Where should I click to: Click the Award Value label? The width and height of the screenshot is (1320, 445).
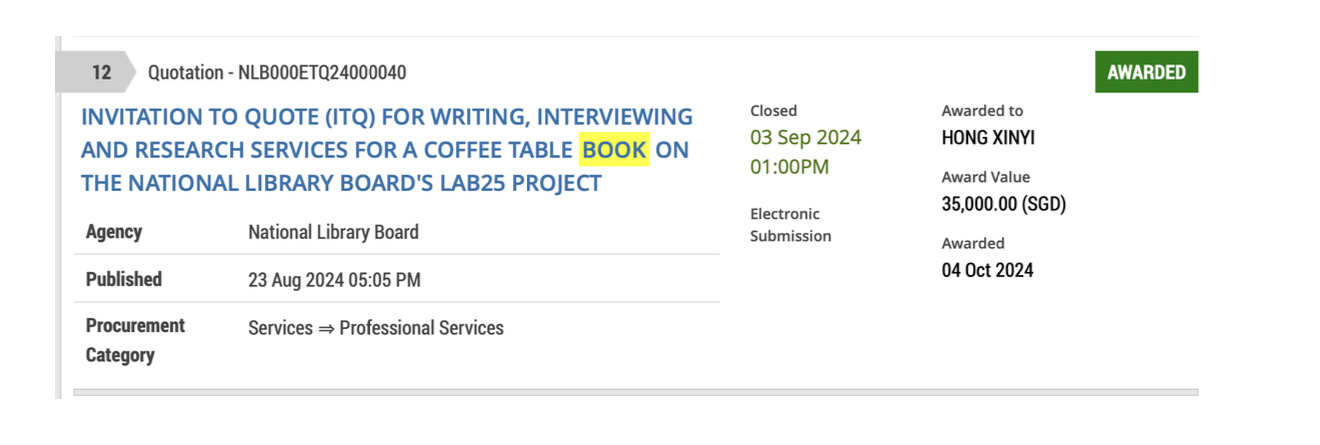pyautogui.click(x=985, y=177)
